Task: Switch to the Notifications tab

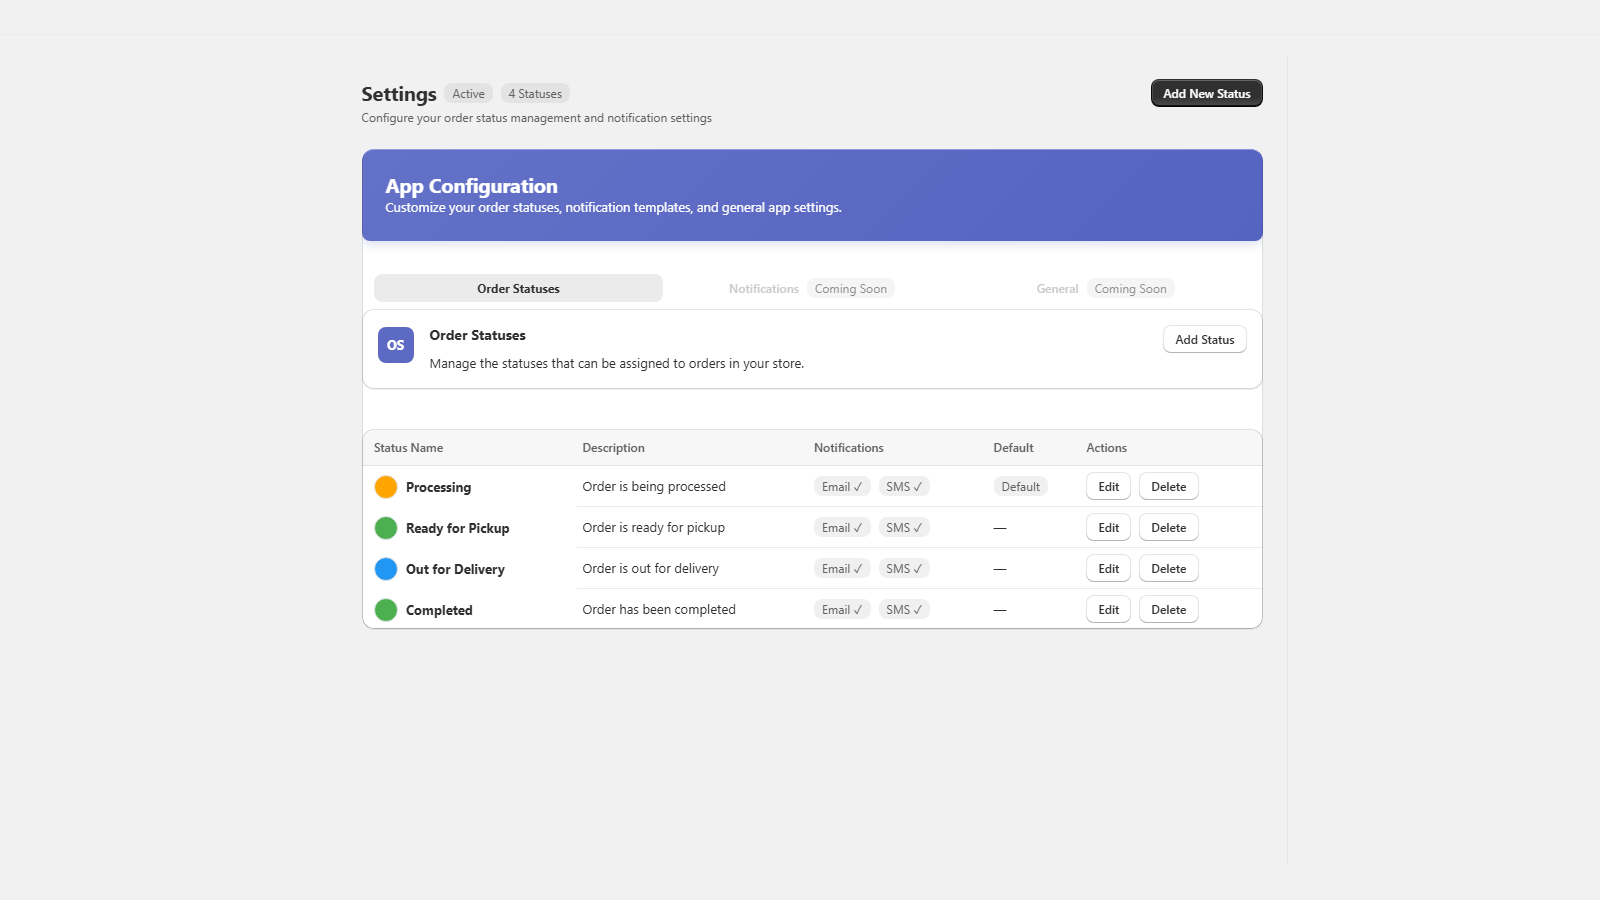Action: (764, 288)
